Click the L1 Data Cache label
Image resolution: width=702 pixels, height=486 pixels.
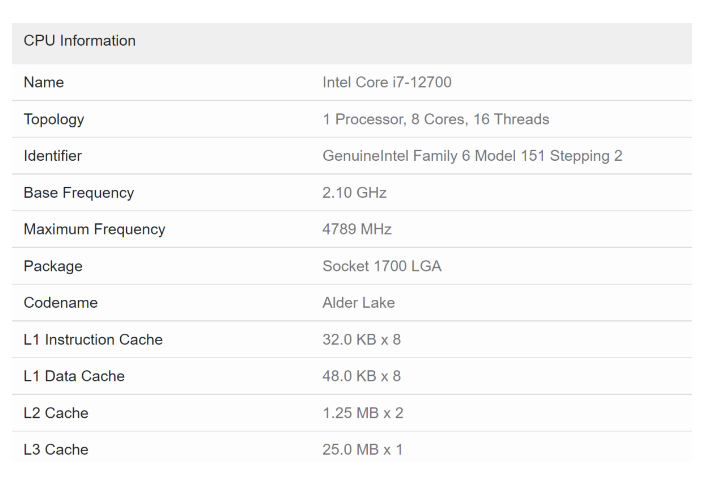click(x=74, y=377)
